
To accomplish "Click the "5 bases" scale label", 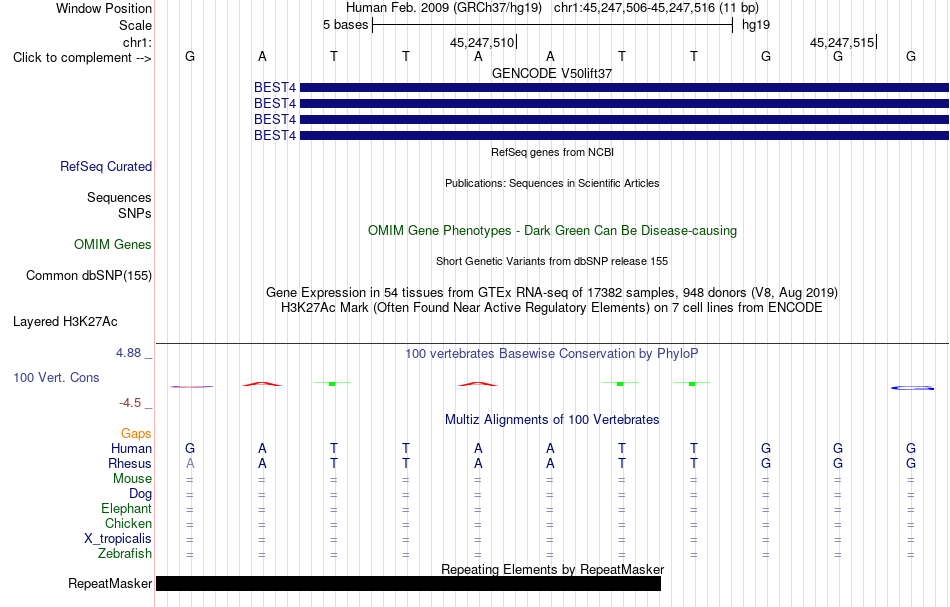I will [x=345, y=25].
